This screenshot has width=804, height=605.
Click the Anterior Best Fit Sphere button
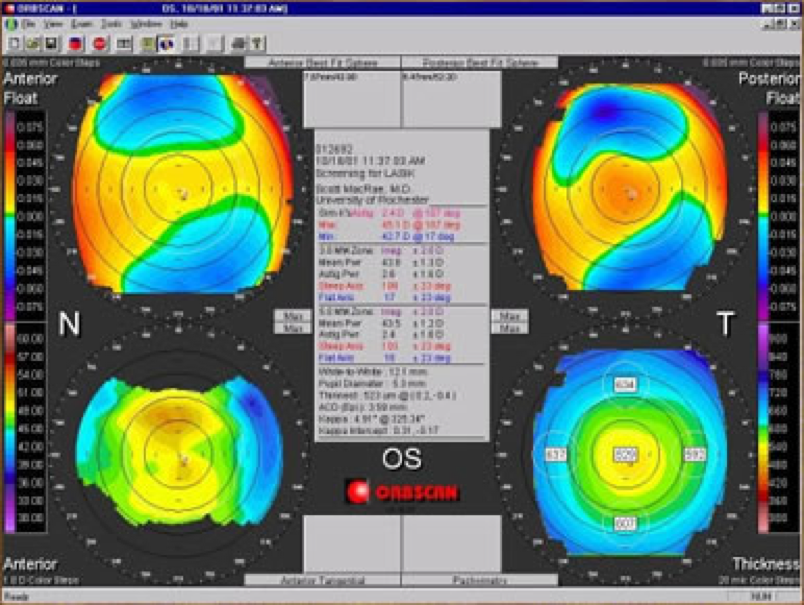point(323,63)
